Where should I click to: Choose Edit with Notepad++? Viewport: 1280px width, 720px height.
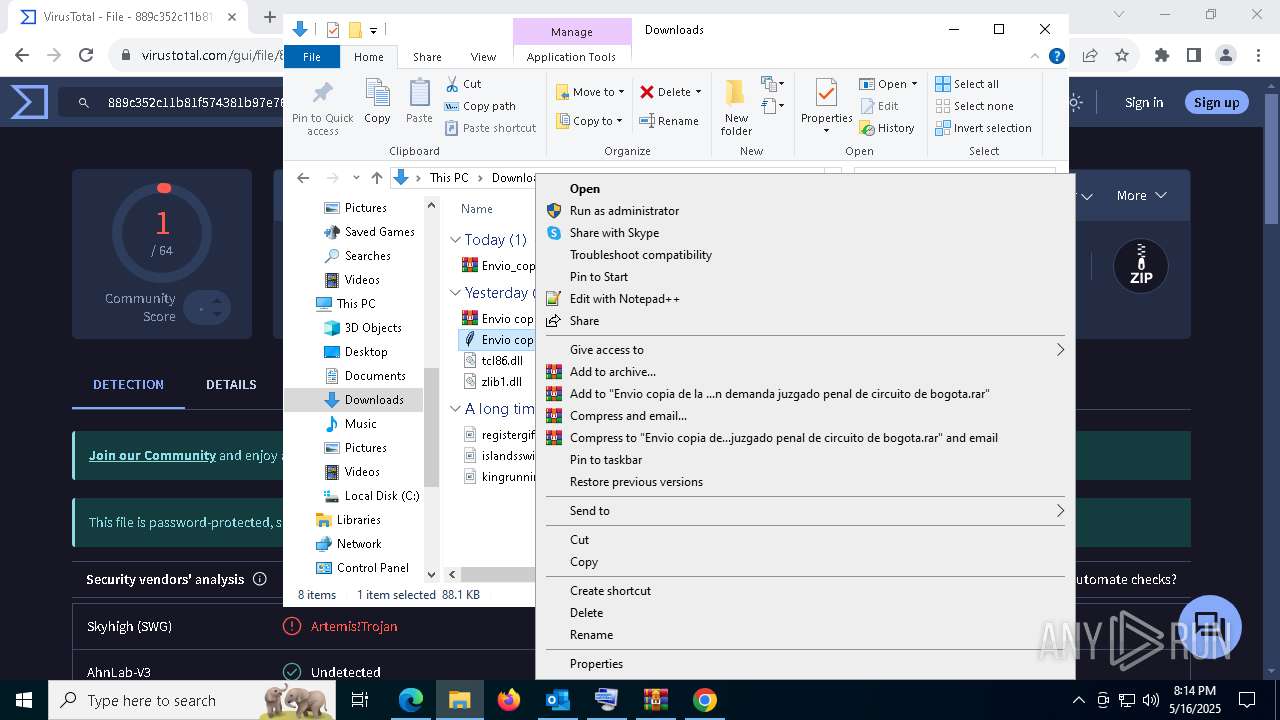804,299
